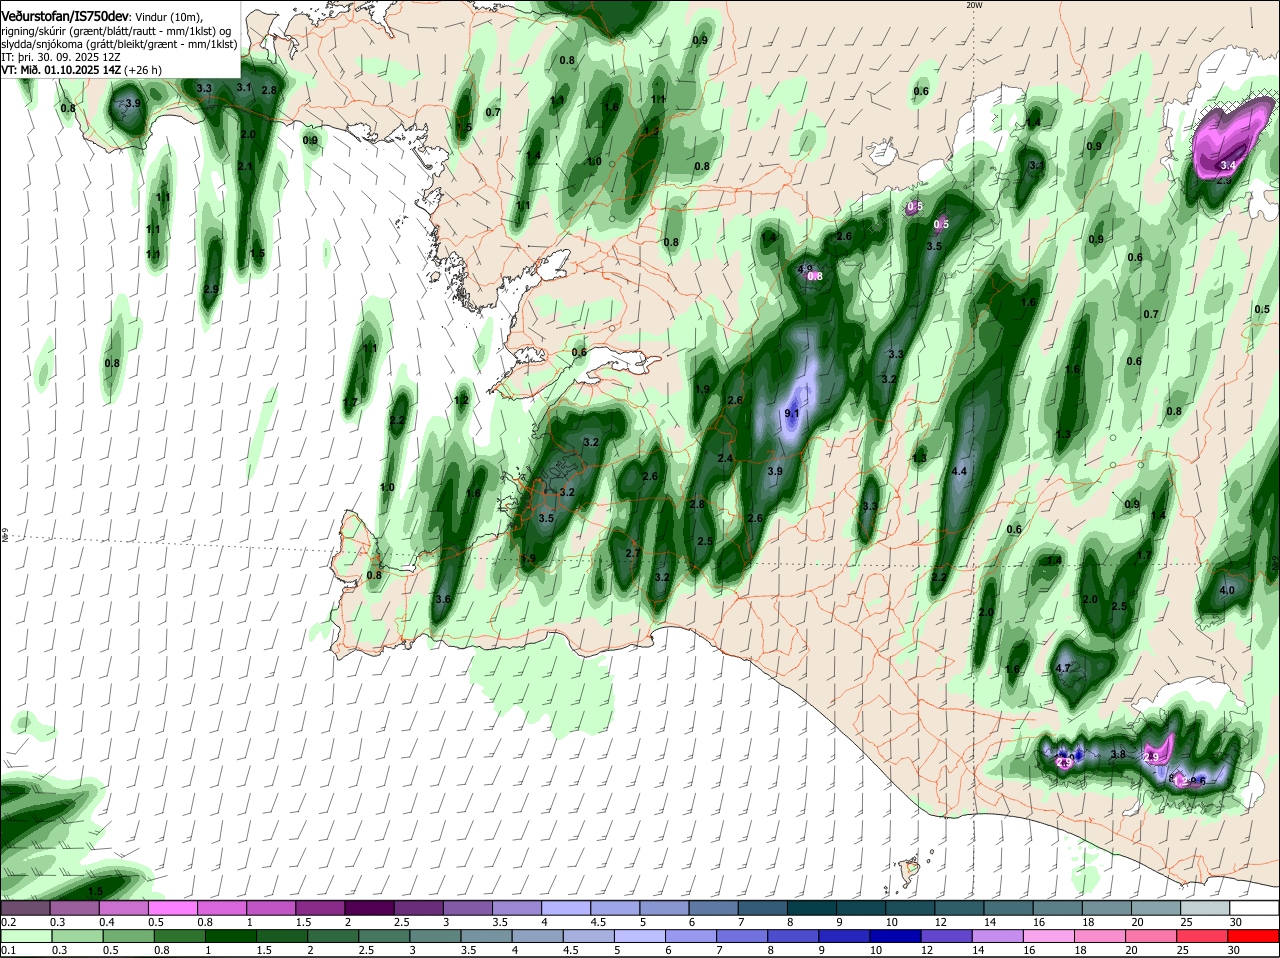Image resolution: width=1280 pixels, height=958 pixels.
Task: Click the bright red swatch labeled 30 in lower legend
Action: [x=1255, y=938]
